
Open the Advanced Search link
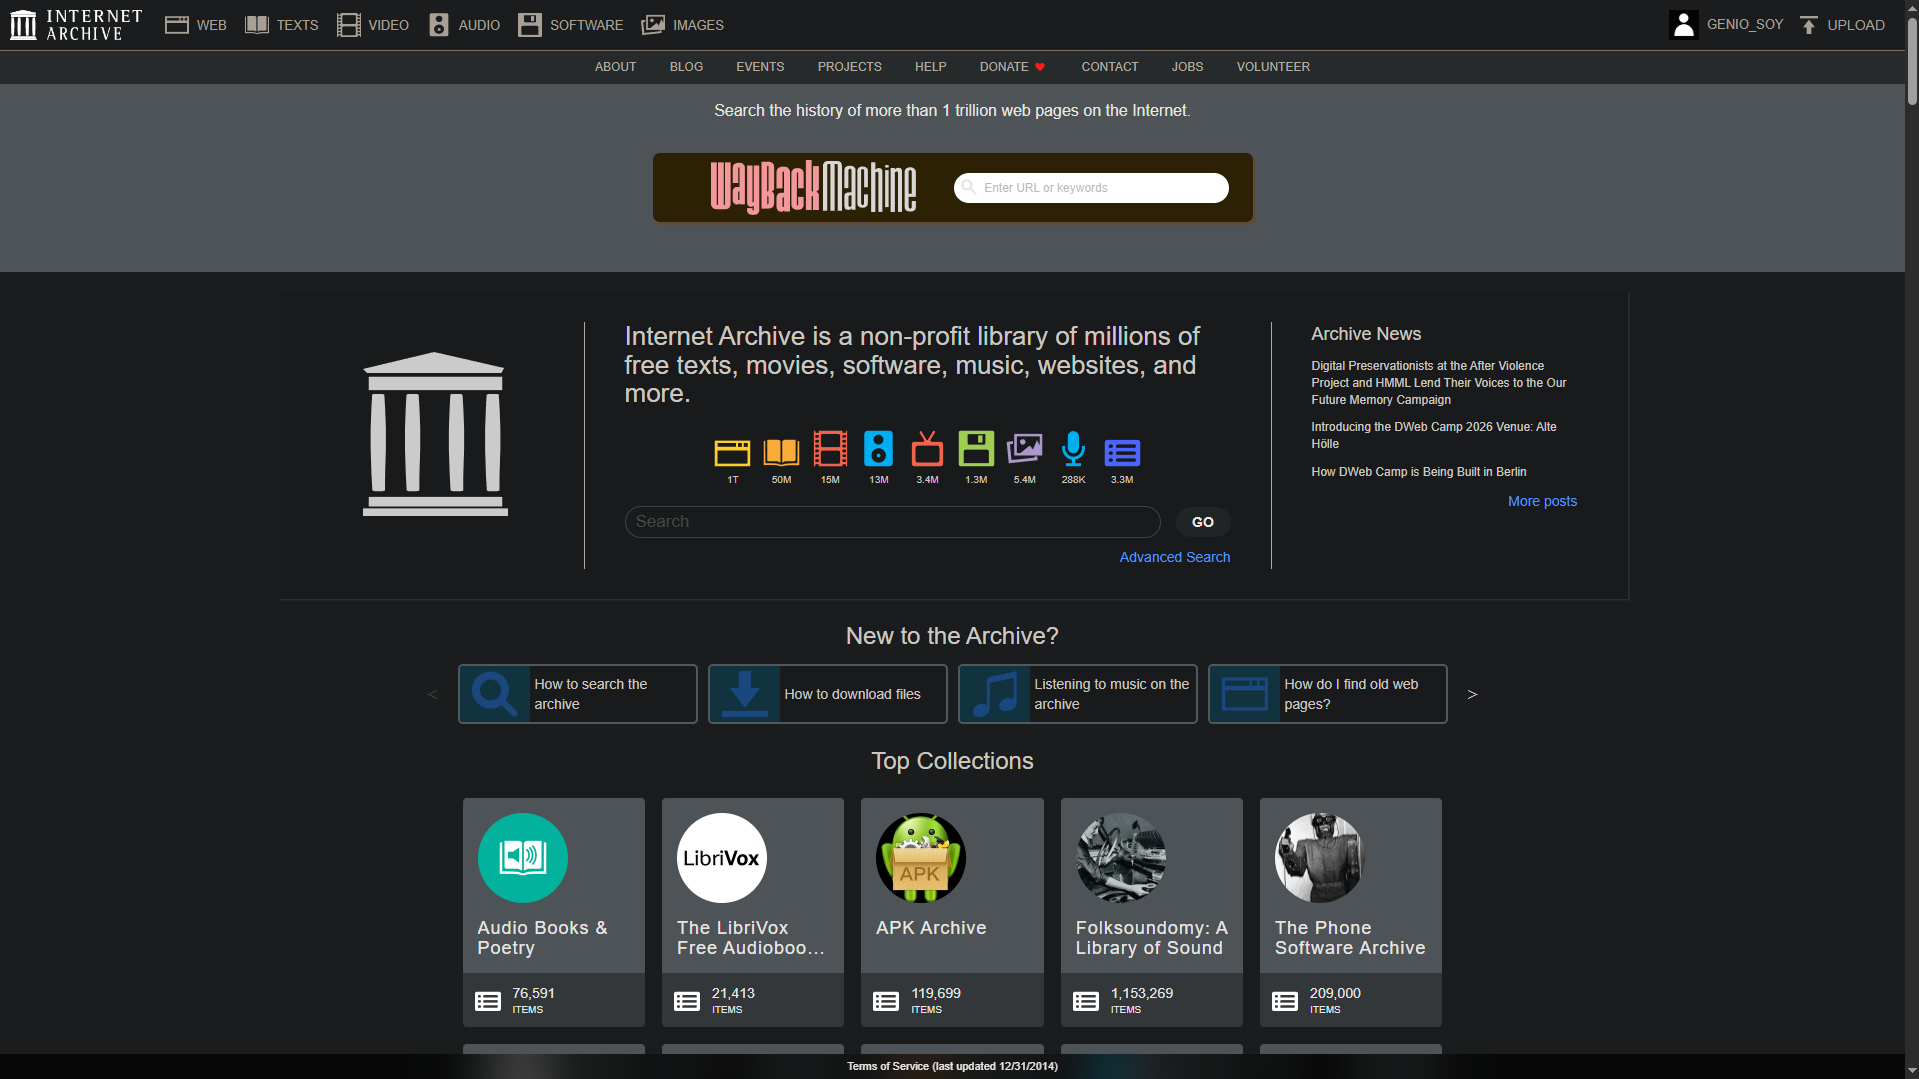pyautogui.click(x=1174, y=557)
